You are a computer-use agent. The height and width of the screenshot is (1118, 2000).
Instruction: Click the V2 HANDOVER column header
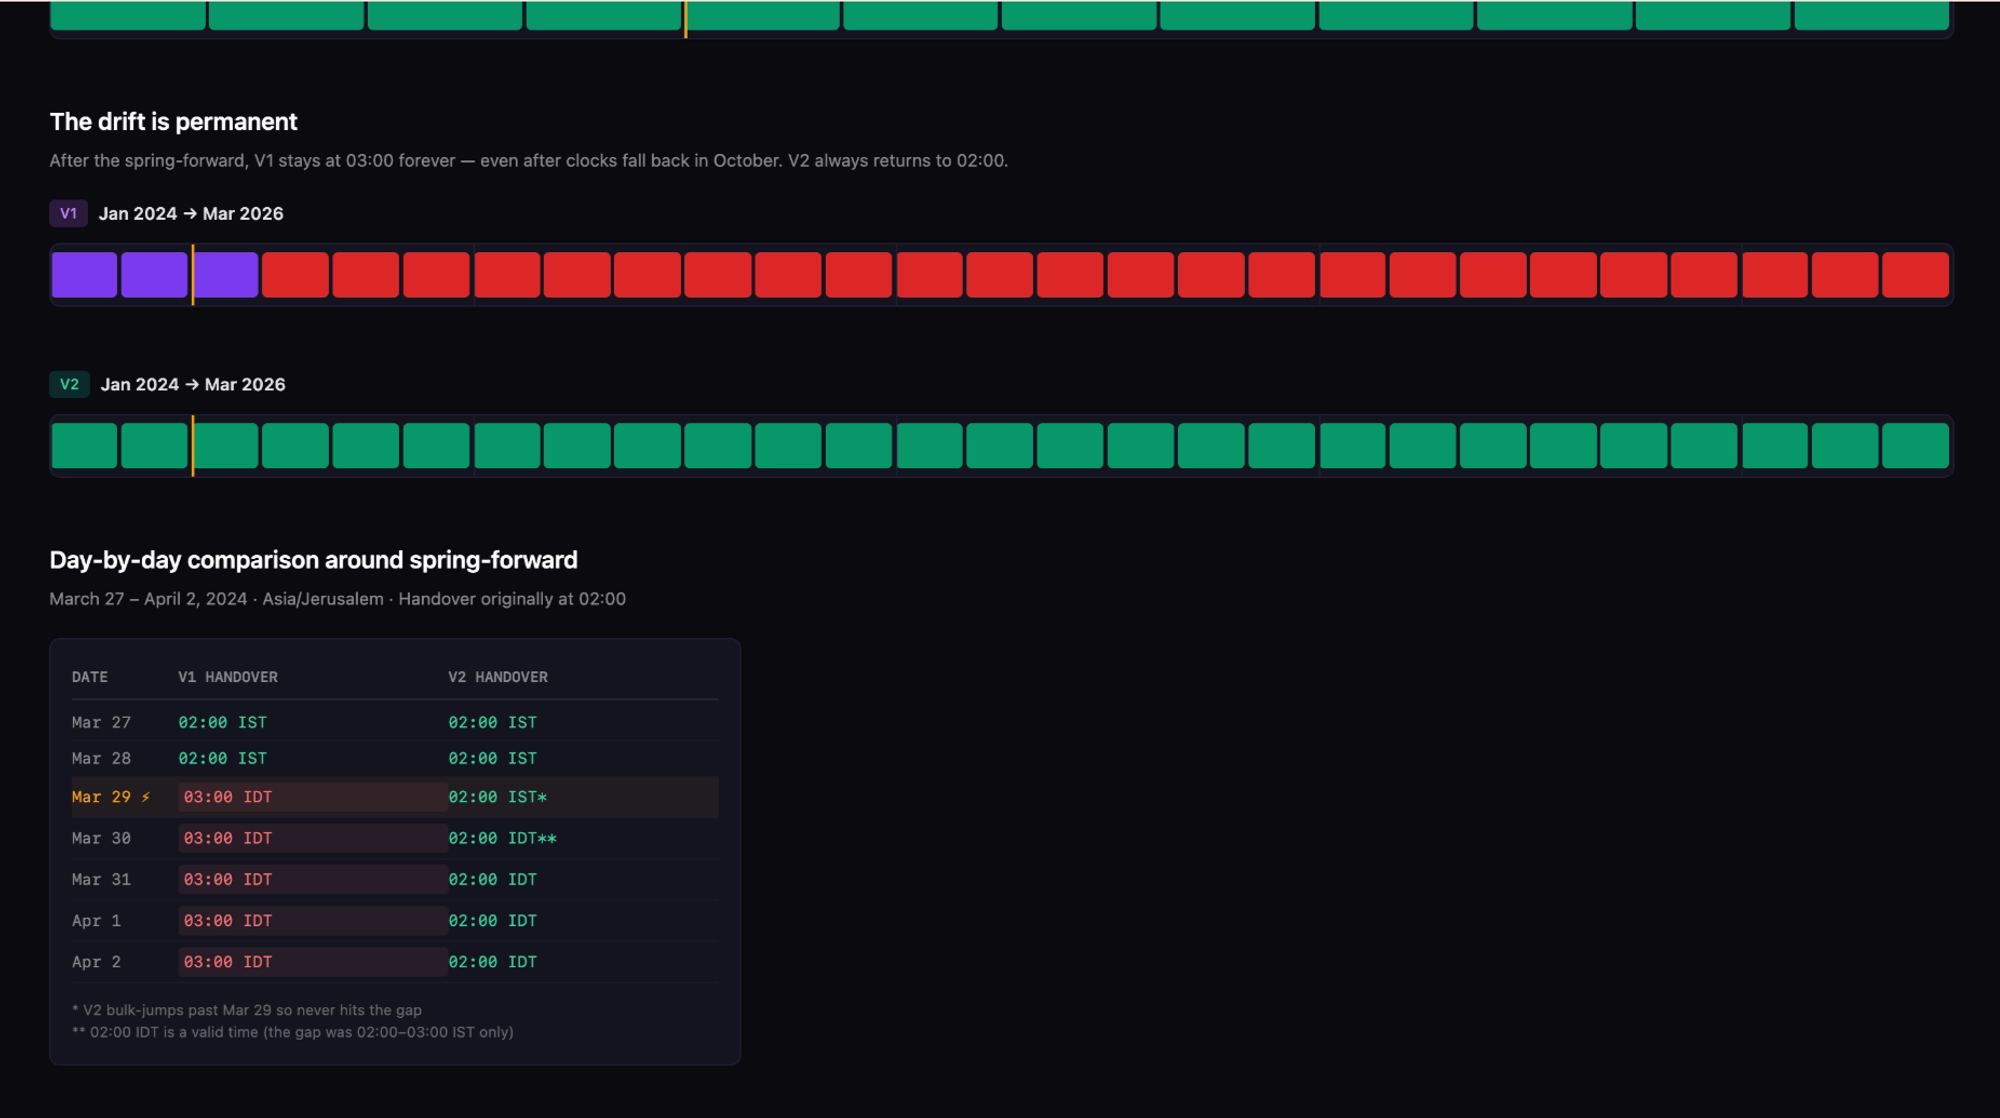pos(498,677)
